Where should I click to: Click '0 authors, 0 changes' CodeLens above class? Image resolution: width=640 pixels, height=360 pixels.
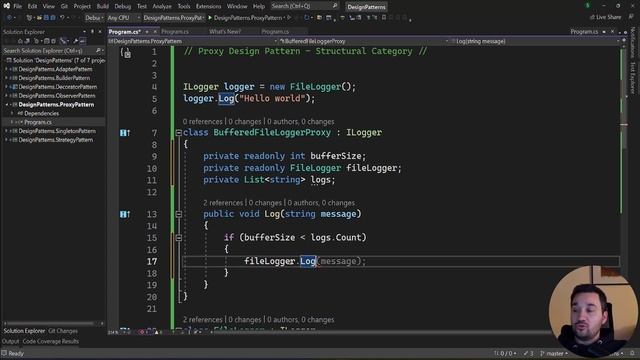point(300,122)
